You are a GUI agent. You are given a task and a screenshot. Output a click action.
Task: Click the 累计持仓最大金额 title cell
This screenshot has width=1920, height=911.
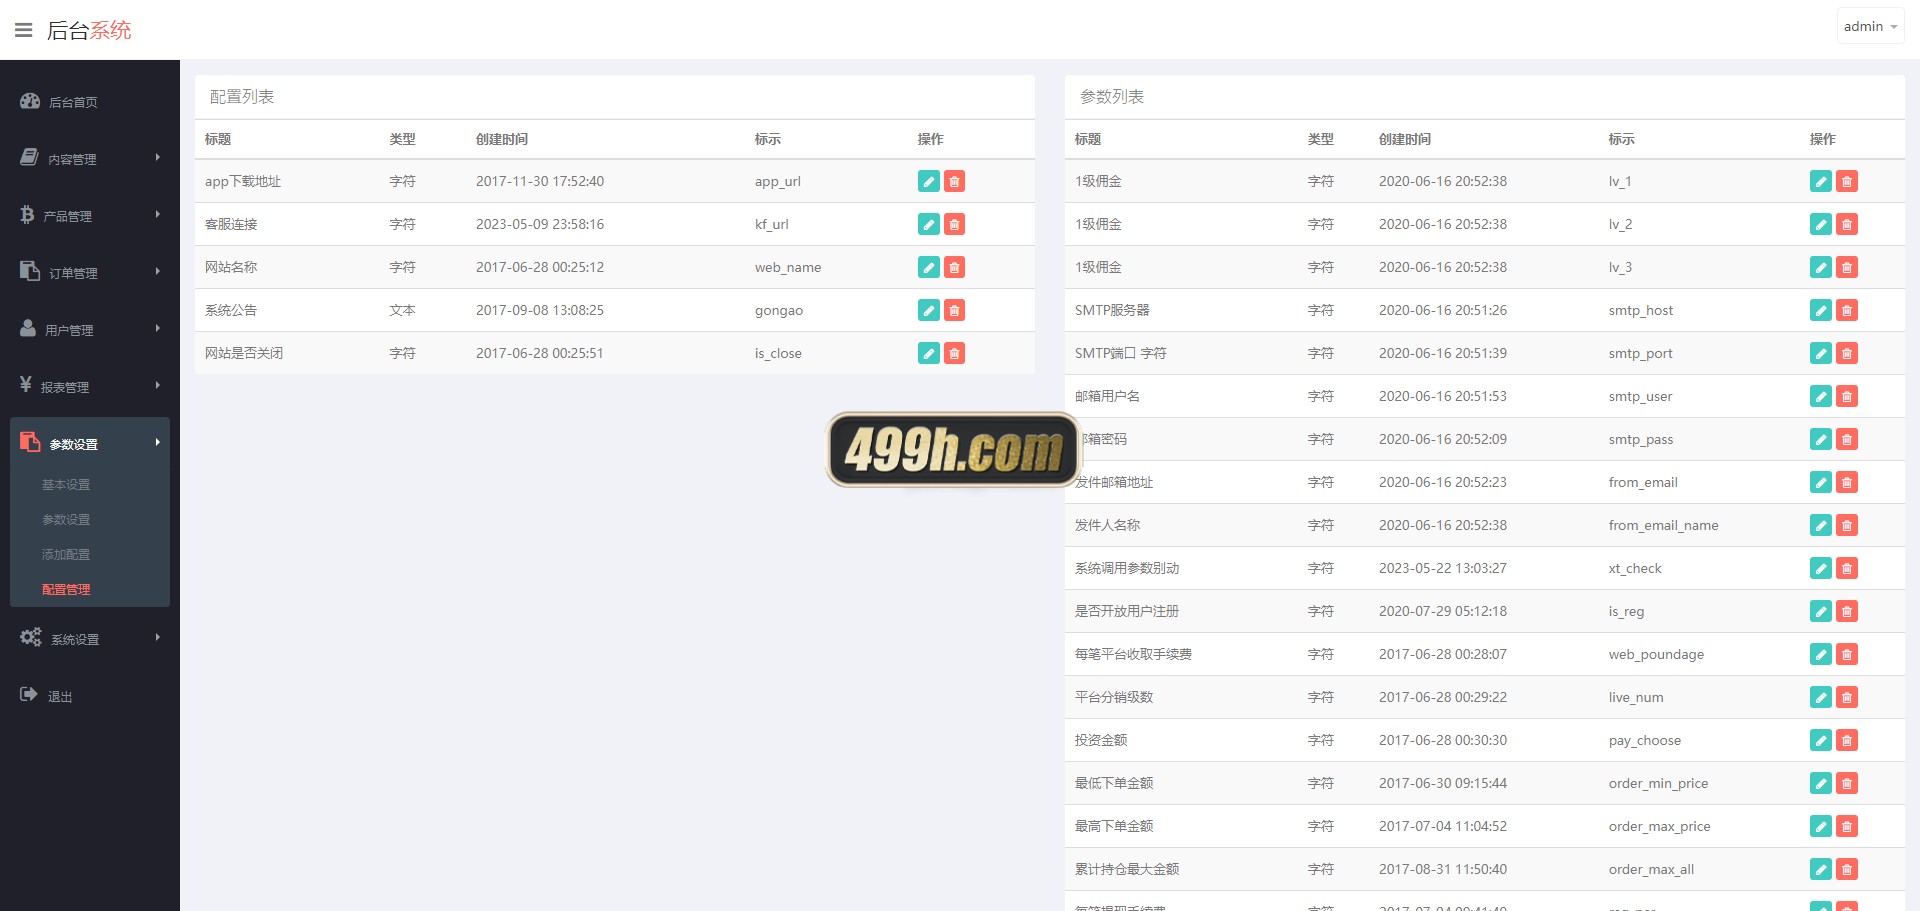click(x=1127, y=869)
